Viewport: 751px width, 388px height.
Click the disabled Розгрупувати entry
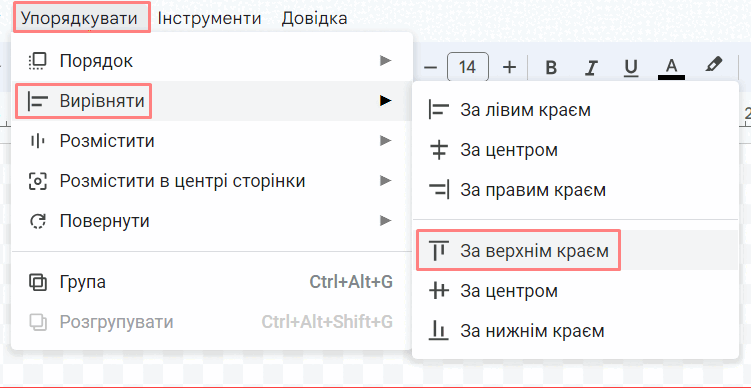211,322
